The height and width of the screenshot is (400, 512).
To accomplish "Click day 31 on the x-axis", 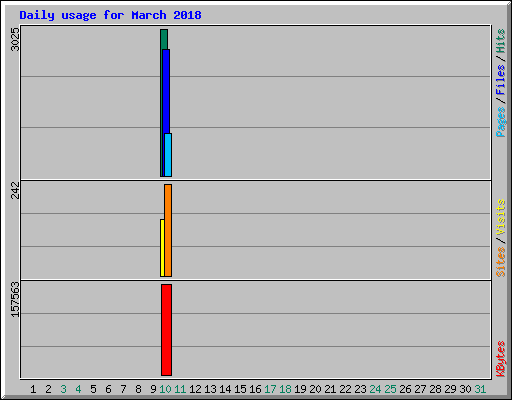I will (x=480, y=389).
